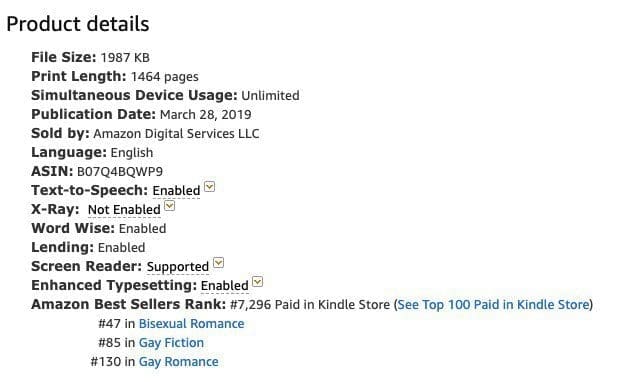Go to the Gay Fiction category
This screenshot has height=382, width=636.
pyautogui.click(x=171, y=343)
